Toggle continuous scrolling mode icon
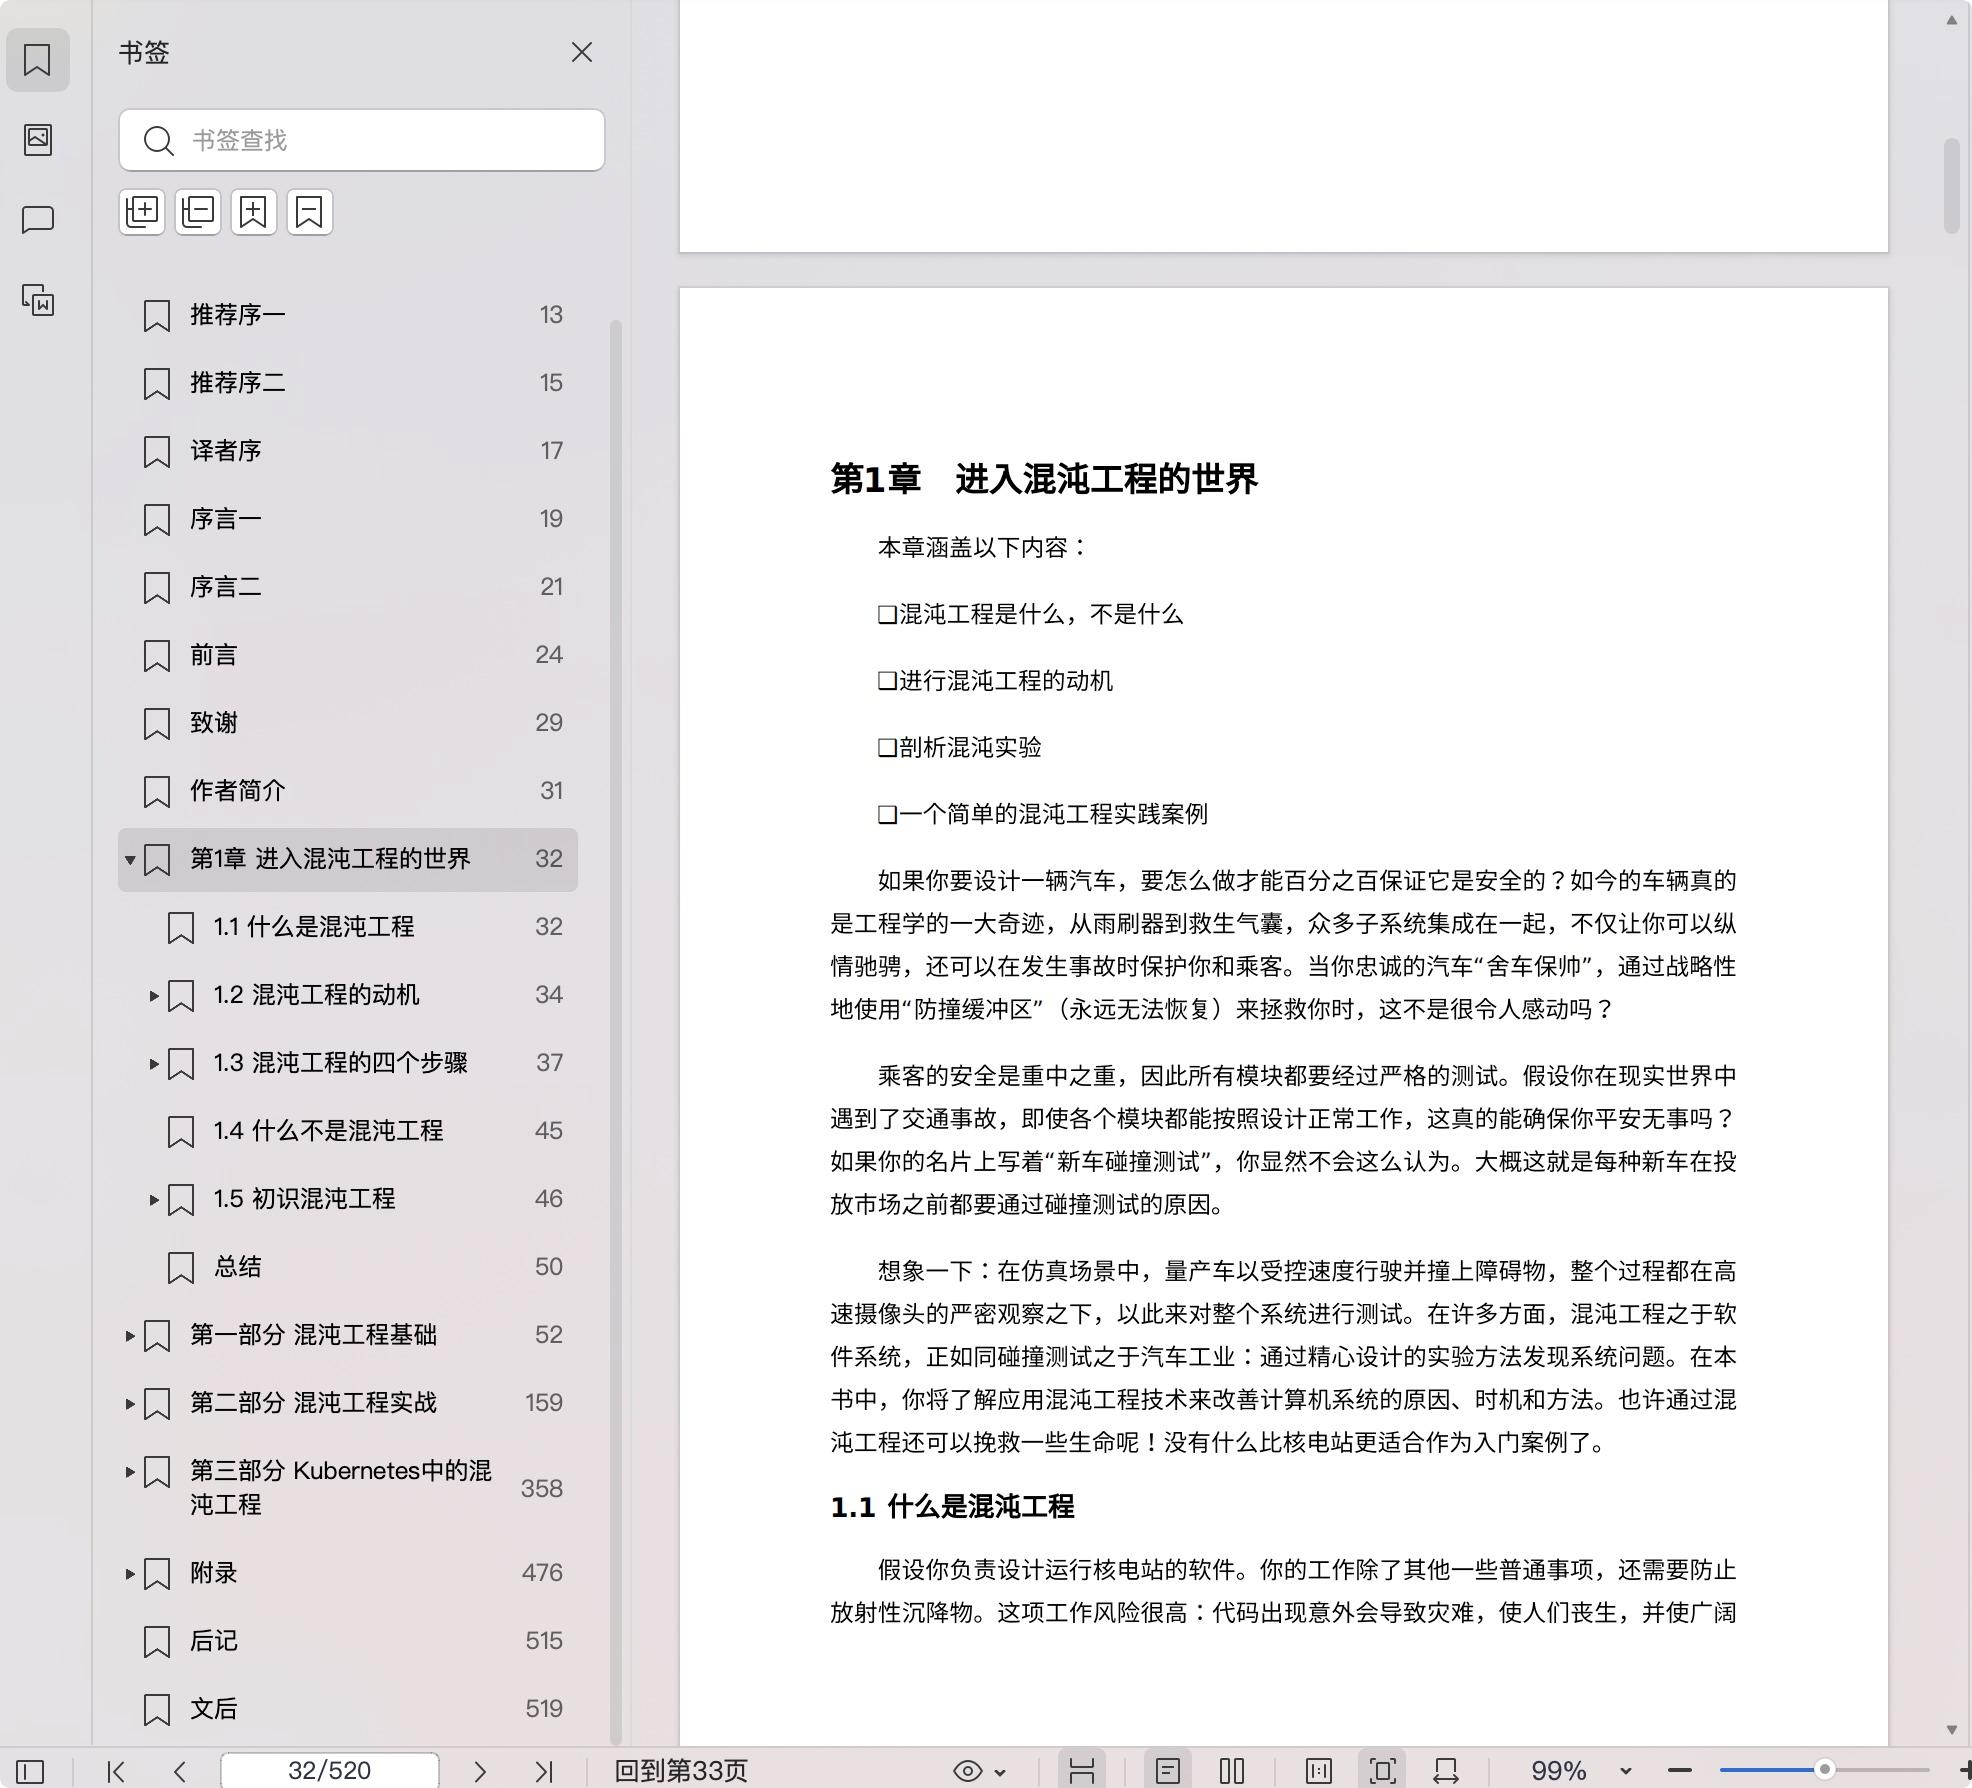This screenshot has height=1788, width=1972. click(1082, 1771)
